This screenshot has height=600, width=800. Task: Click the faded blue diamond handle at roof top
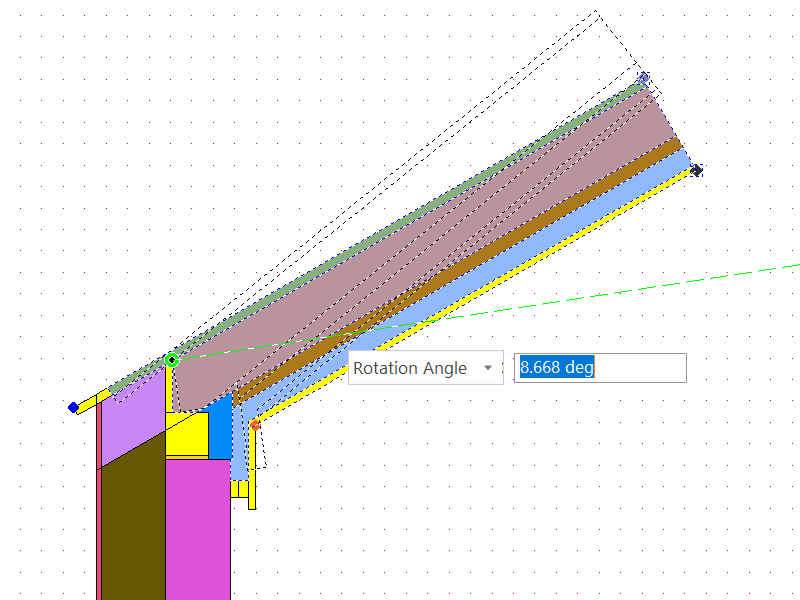pyautogui.click(x=644, y=78)
